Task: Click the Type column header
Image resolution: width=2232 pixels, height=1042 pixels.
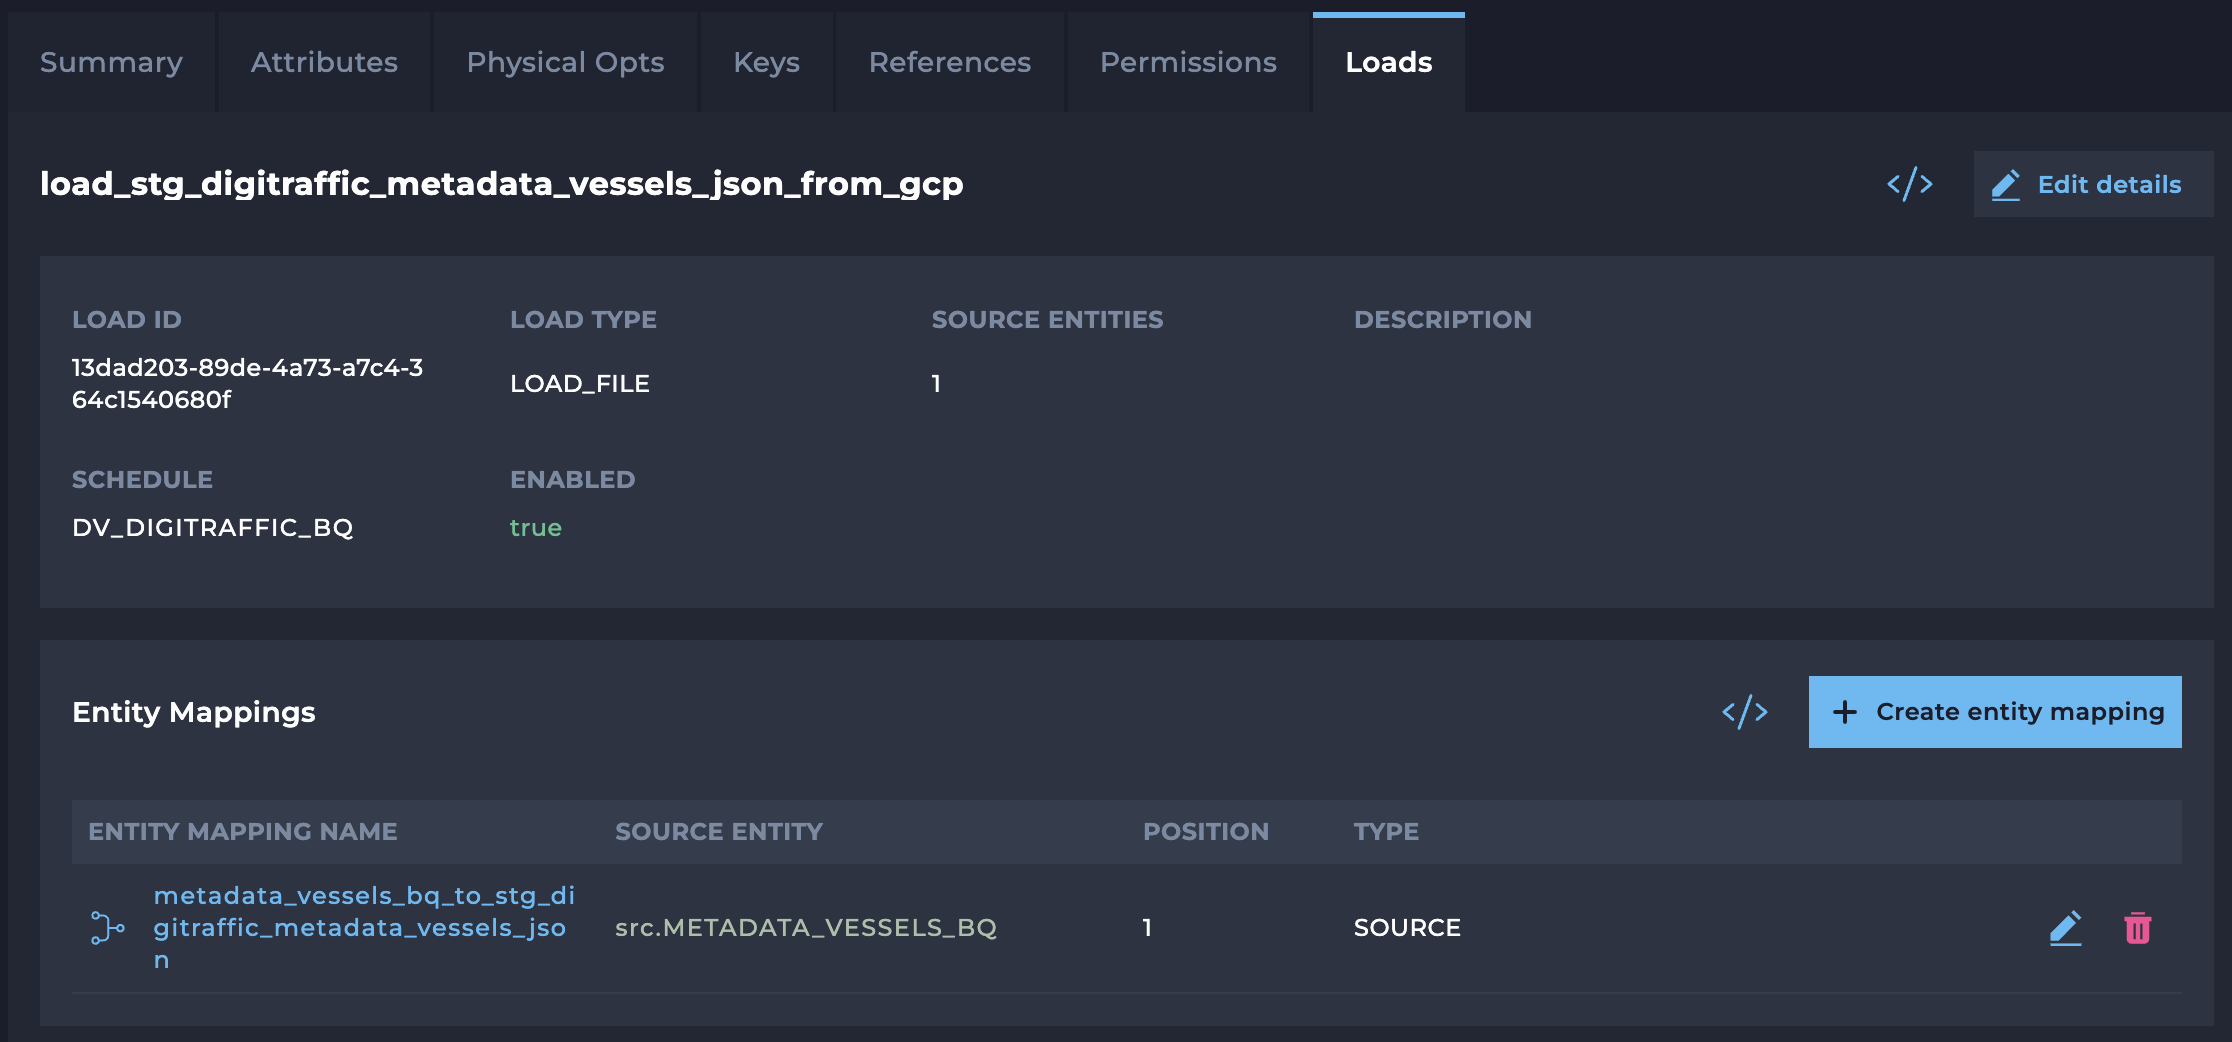Action: click(x=1386, y=832)
